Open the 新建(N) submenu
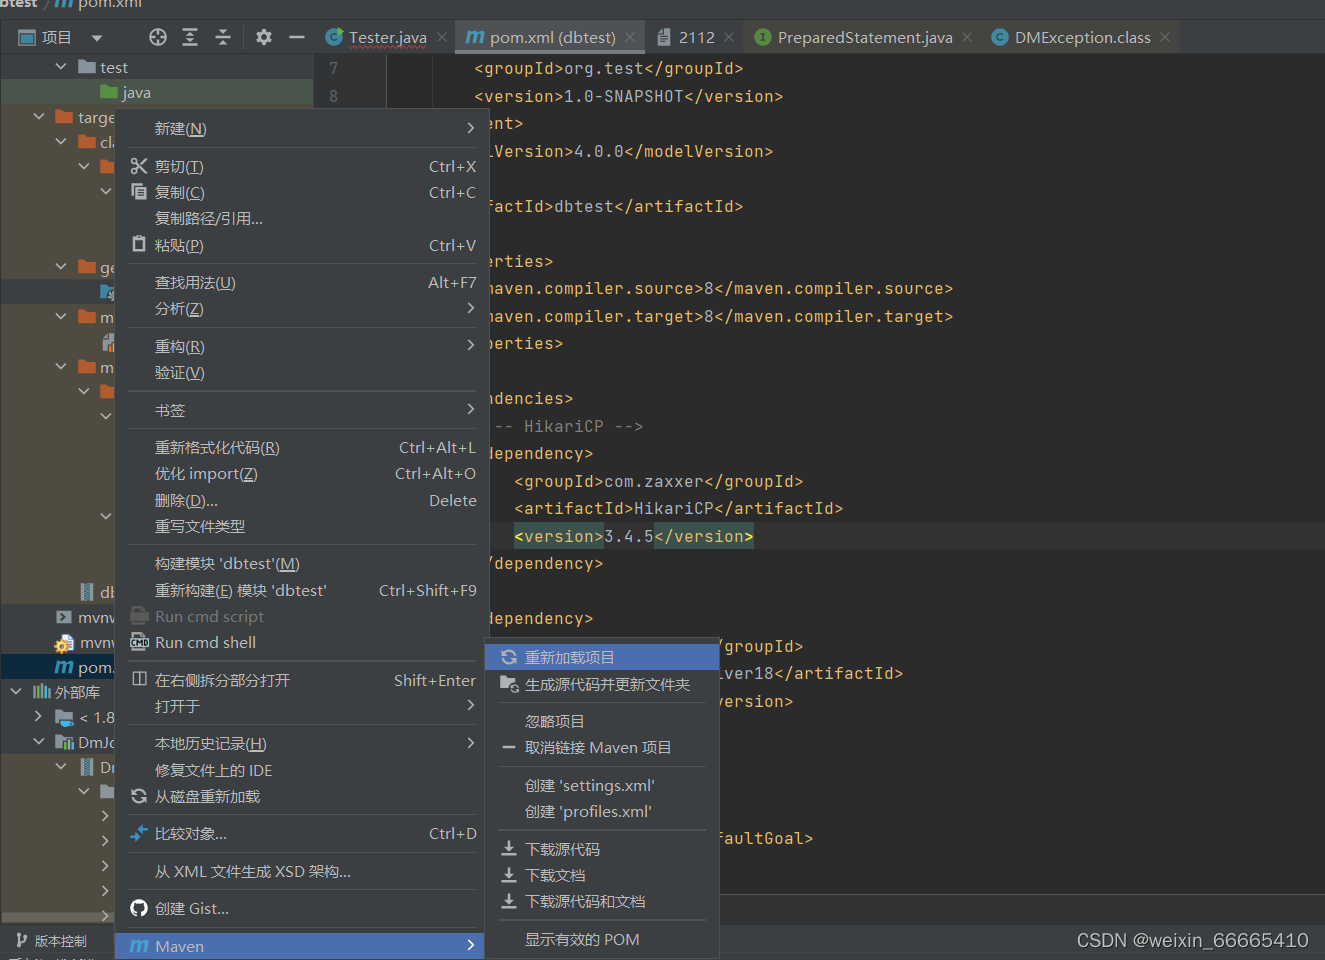Viewport: 1325px width, 960px height. click(x=300, y=129)
